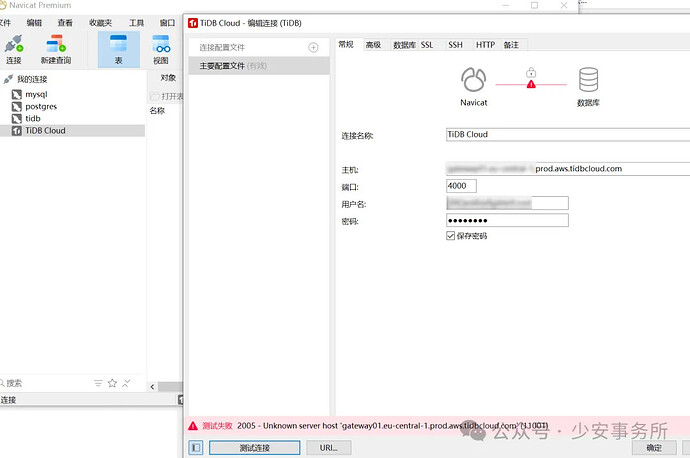Viewport: 690px width, 458px height.
Task: Click the 名称 column header
Action: tap(157, 110)
